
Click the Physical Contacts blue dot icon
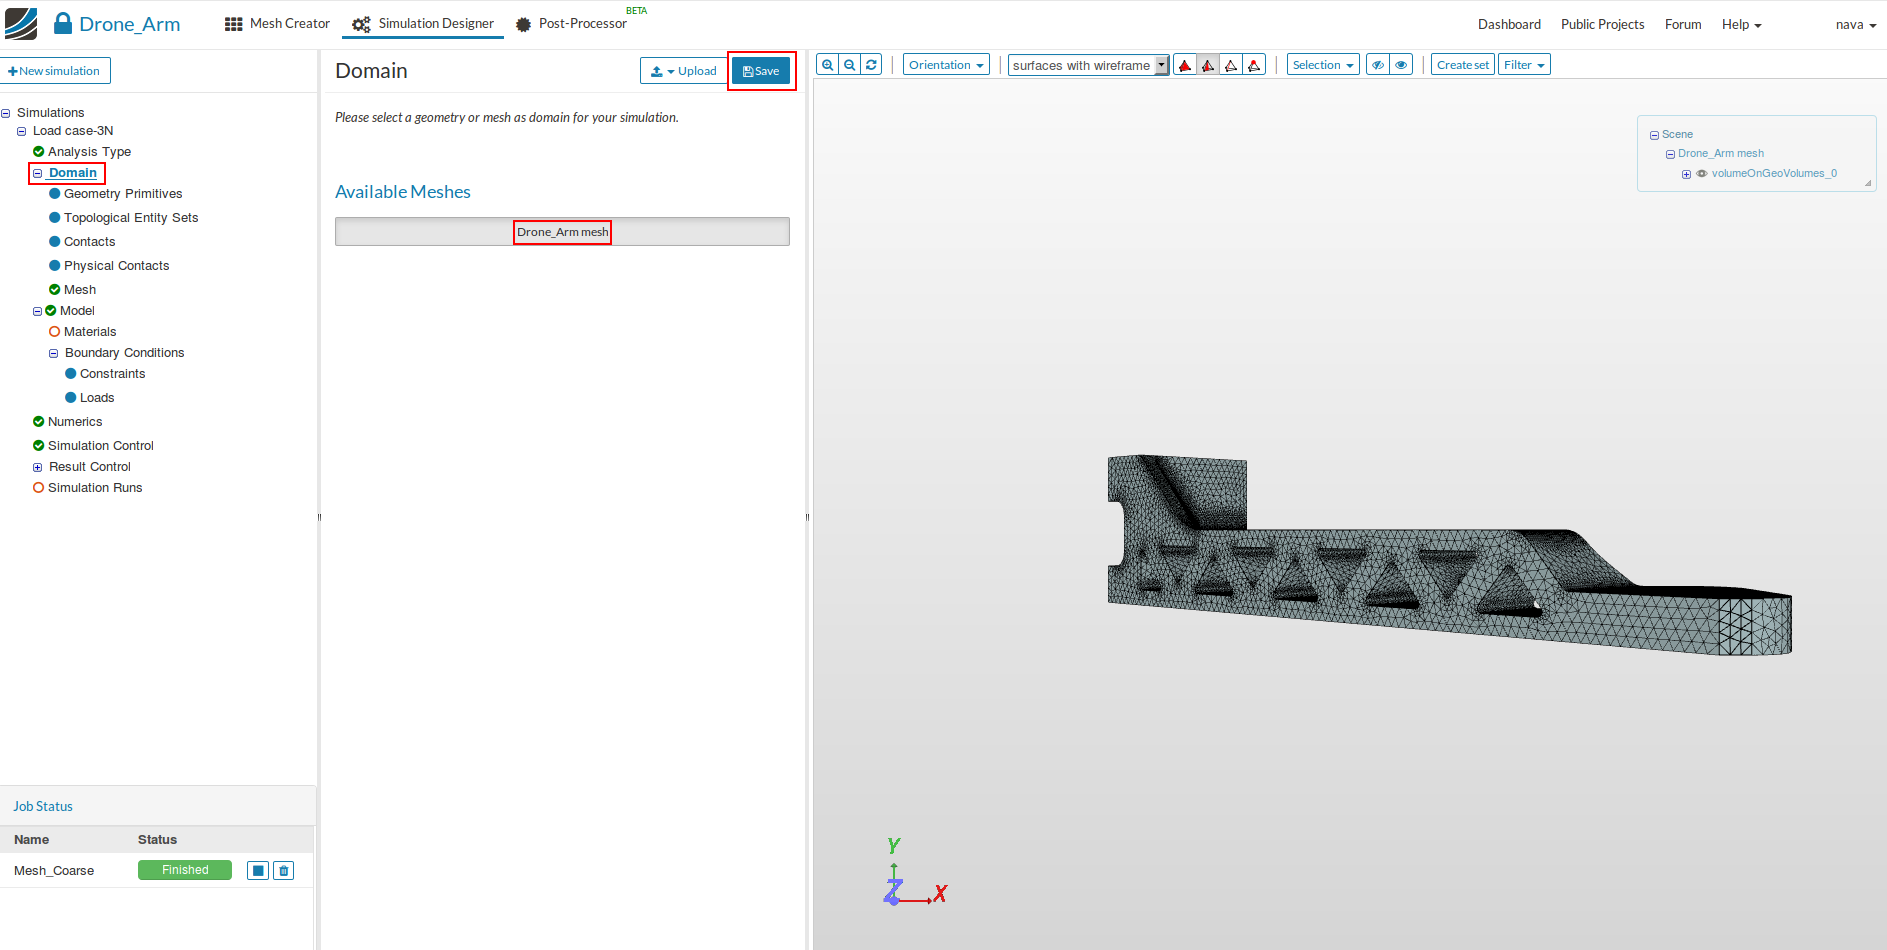(55, 266)
